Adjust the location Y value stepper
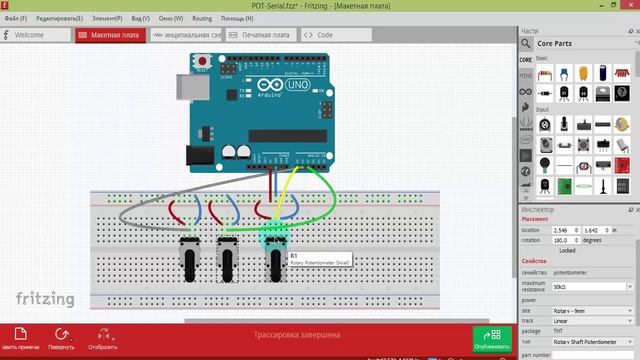640x360 pixels. tap(607, 230)
